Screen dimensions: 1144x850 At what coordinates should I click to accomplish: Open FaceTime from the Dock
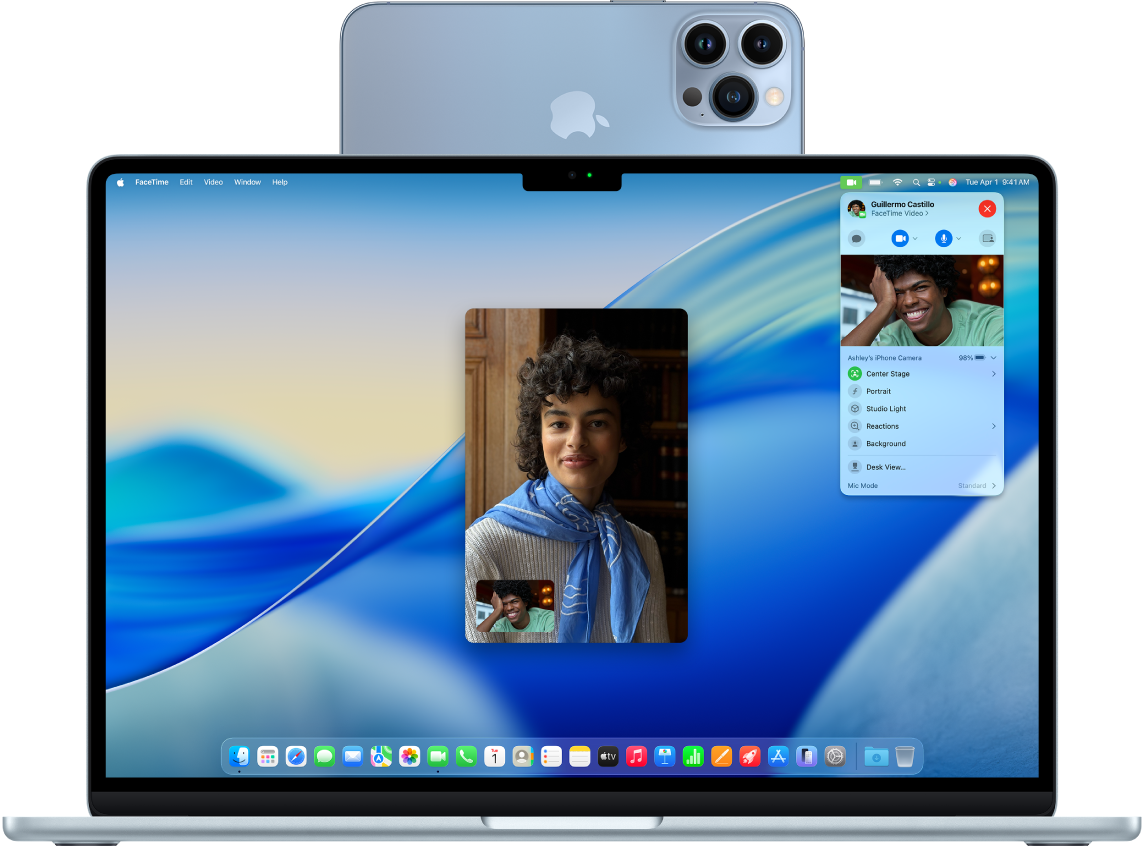click(437, 756)
